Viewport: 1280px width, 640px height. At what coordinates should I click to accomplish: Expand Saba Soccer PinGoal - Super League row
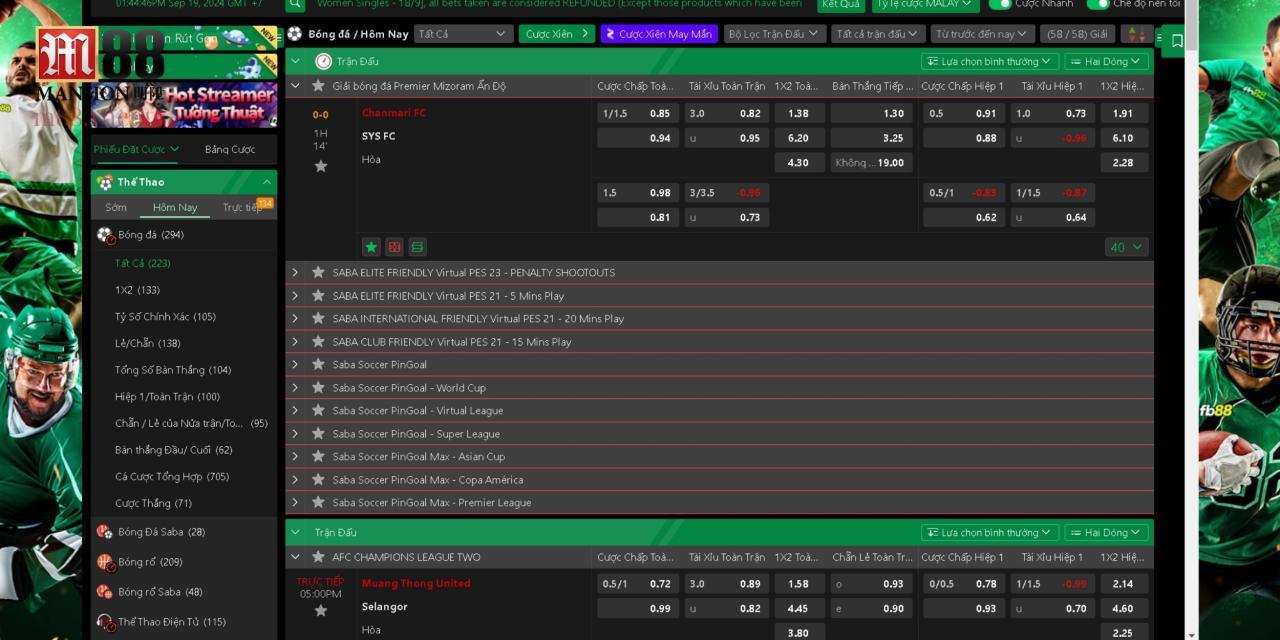[x=295, y=433]
